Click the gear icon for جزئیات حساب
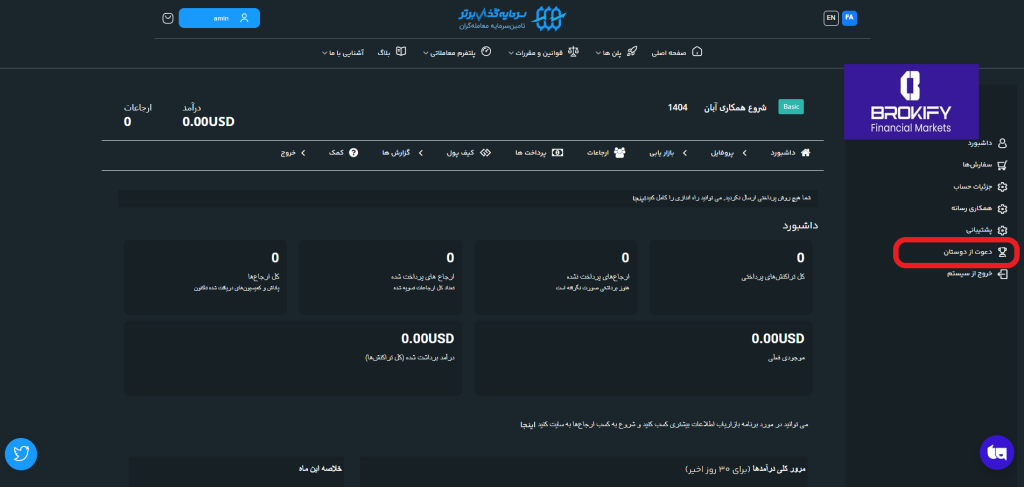Screen dimensions: 1024x487 pyautogui.click(x=1003, y=187)
